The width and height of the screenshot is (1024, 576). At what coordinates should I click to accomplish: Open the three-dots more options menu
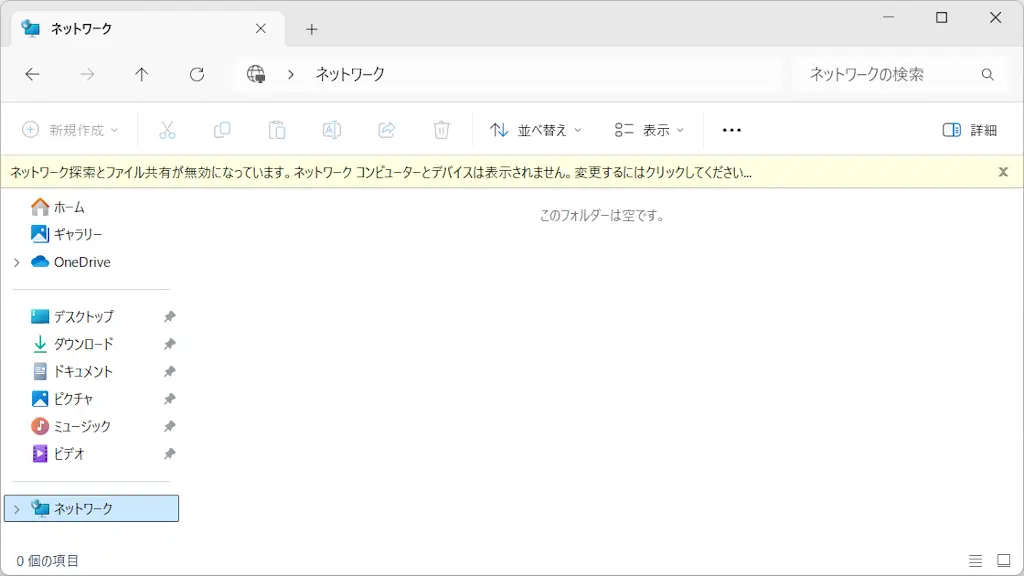pyautogui.click(x=731, y=130)
